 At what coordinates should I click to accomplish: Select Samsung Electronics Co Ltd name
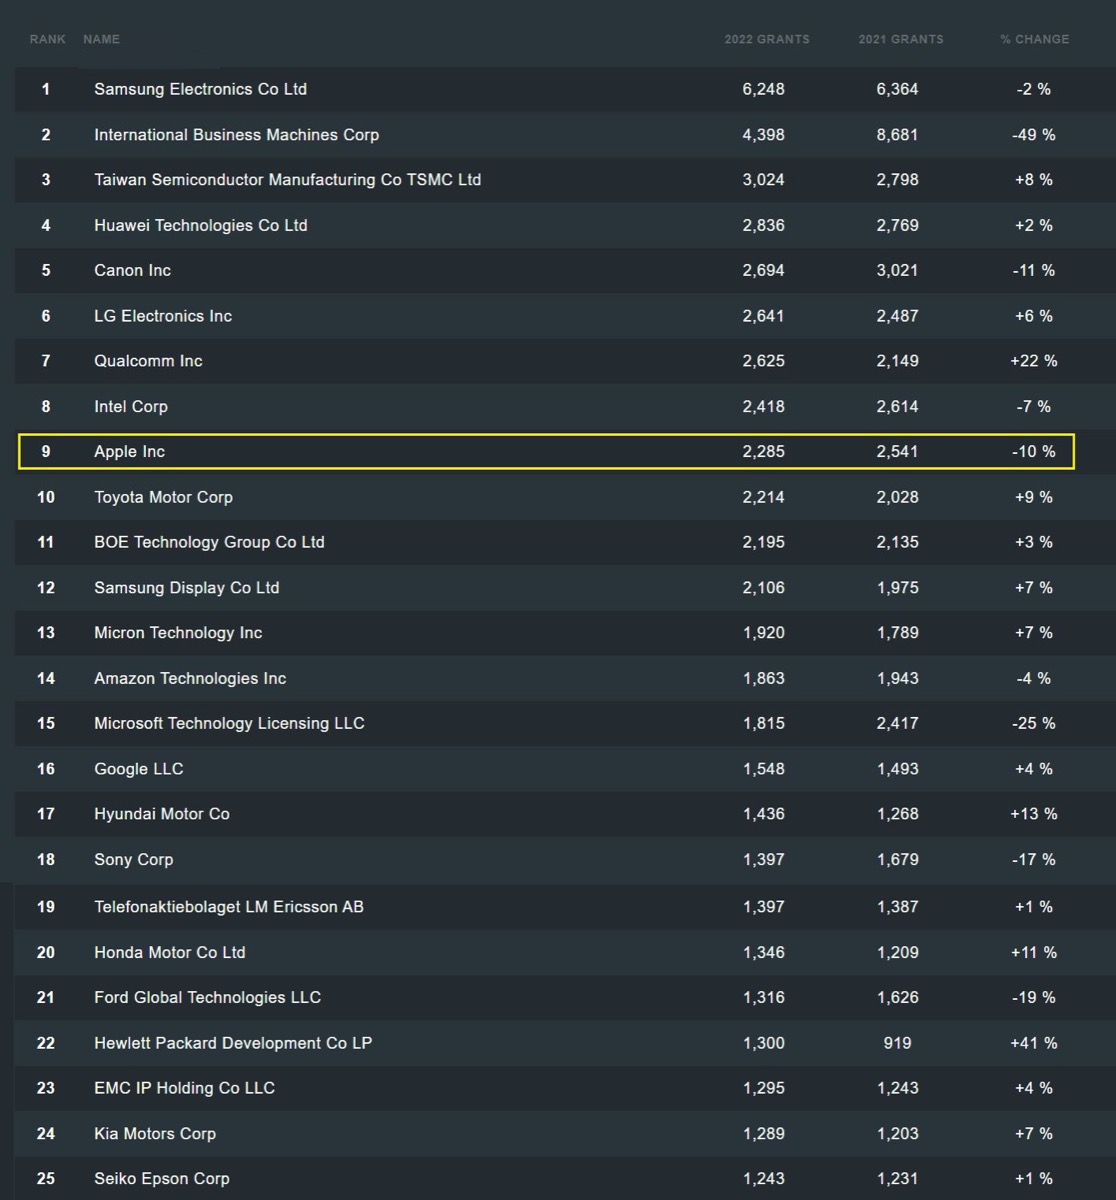coord(200,89)
